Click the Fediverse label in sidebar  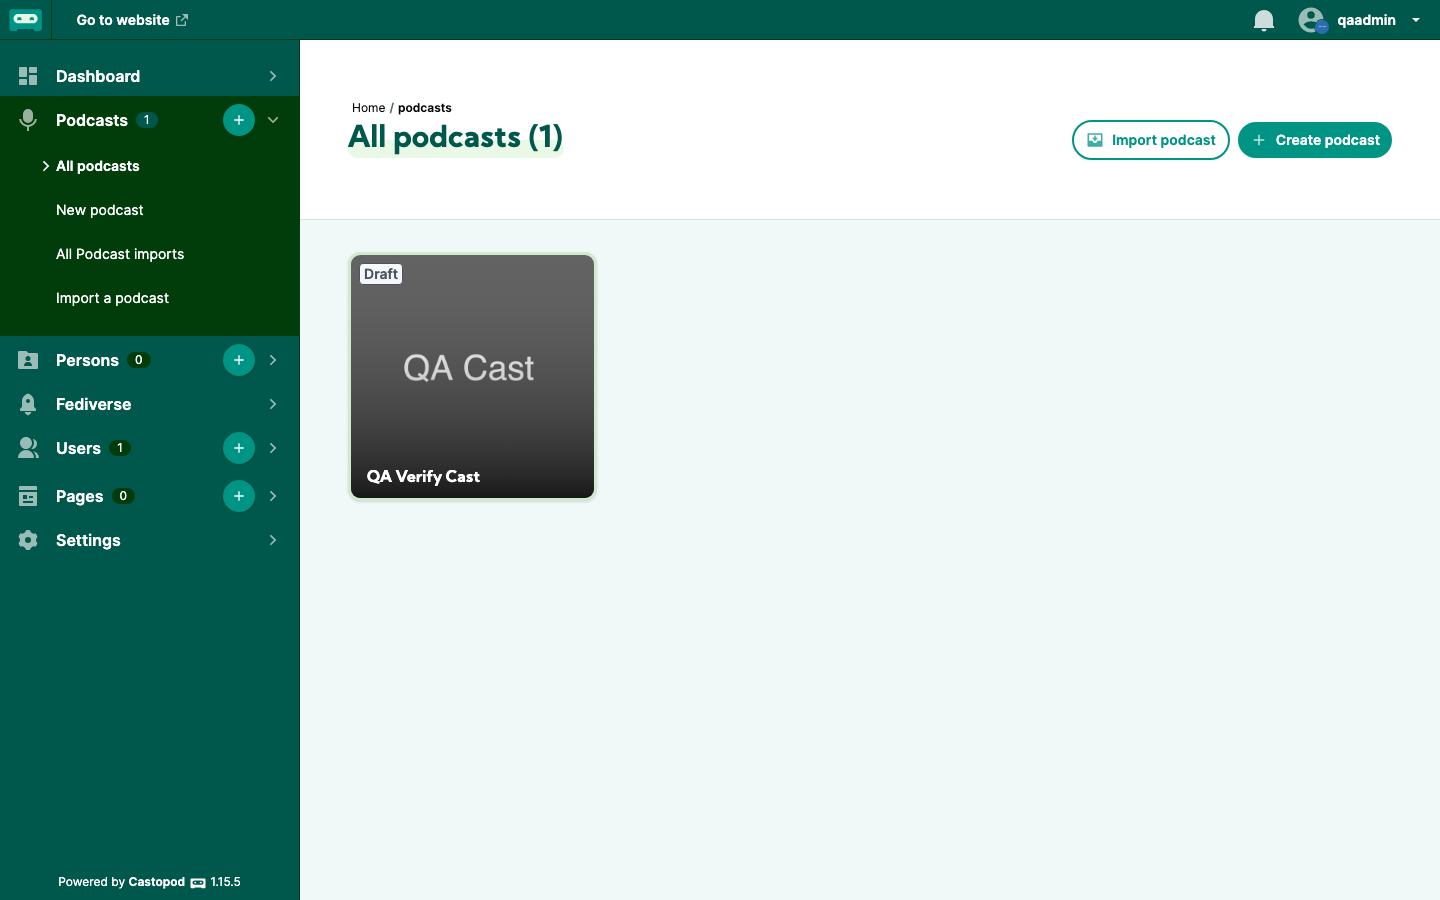(x=94, y=404)
